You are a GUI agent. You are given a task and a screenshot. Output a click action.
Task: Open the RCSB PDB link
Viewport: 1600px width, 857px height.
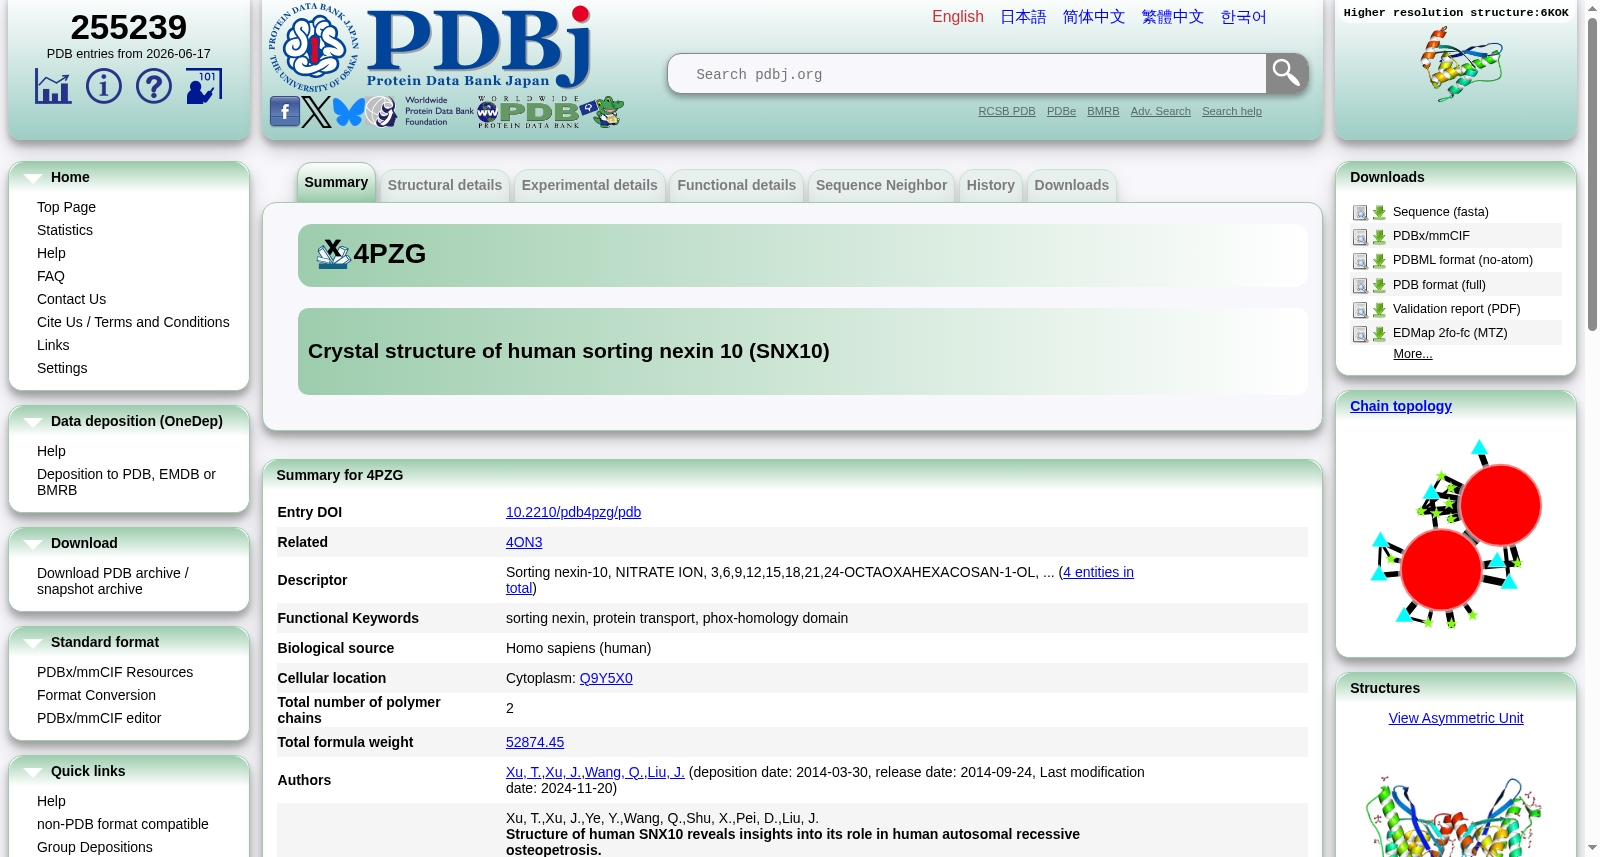tap(1007, 111)
